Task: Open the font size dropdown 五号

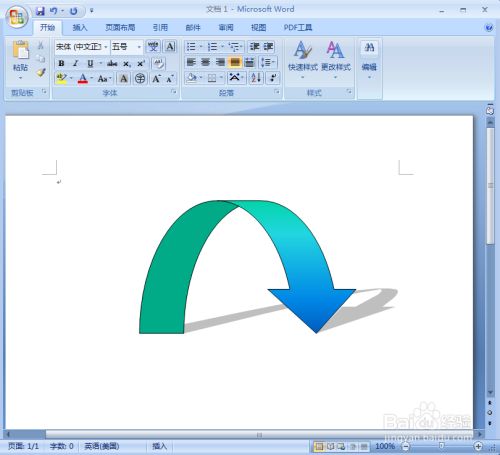Action: pos(139,47)
